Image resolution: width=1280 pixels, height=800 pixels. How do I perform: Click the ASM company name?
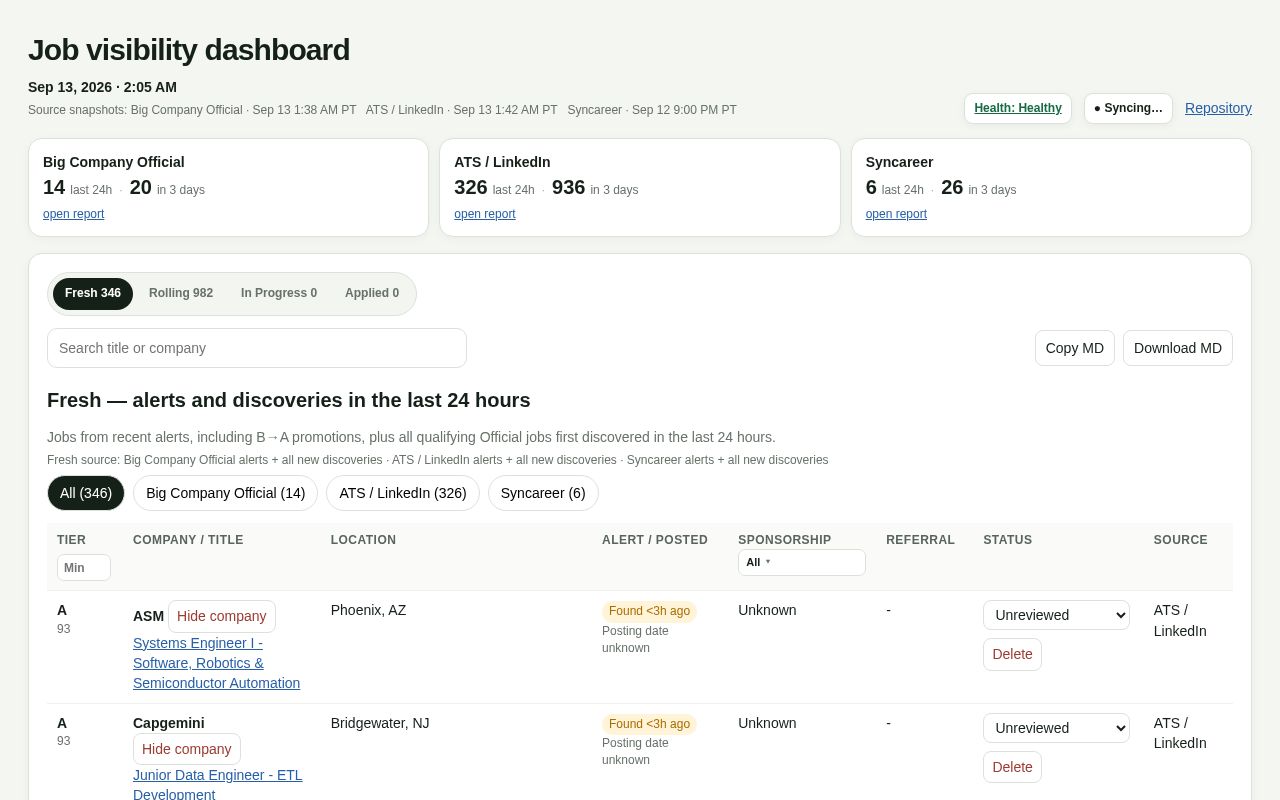(x=148, y=616)
